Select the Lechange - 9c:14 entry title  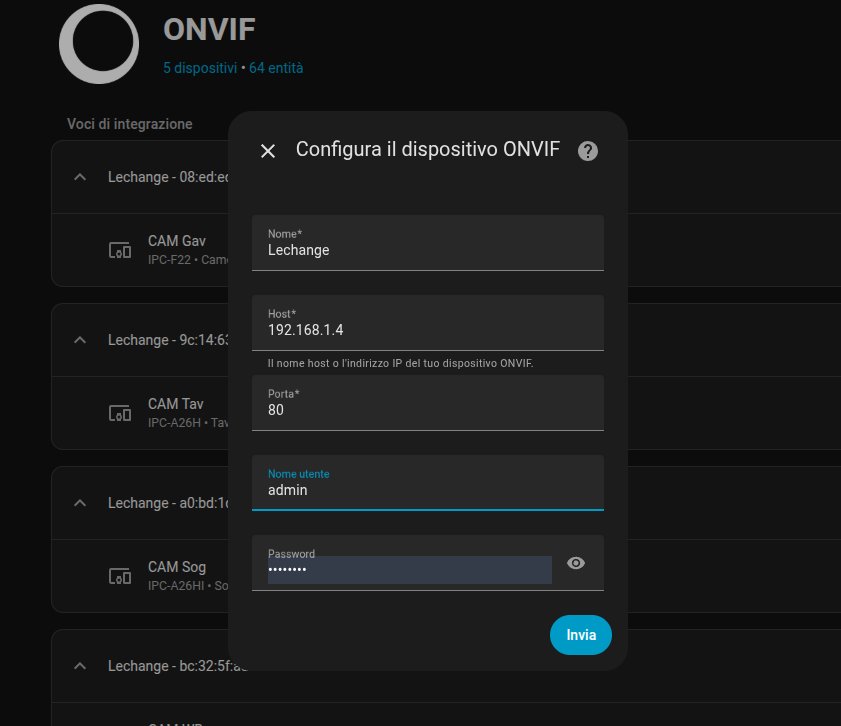[x=168, y=340]
